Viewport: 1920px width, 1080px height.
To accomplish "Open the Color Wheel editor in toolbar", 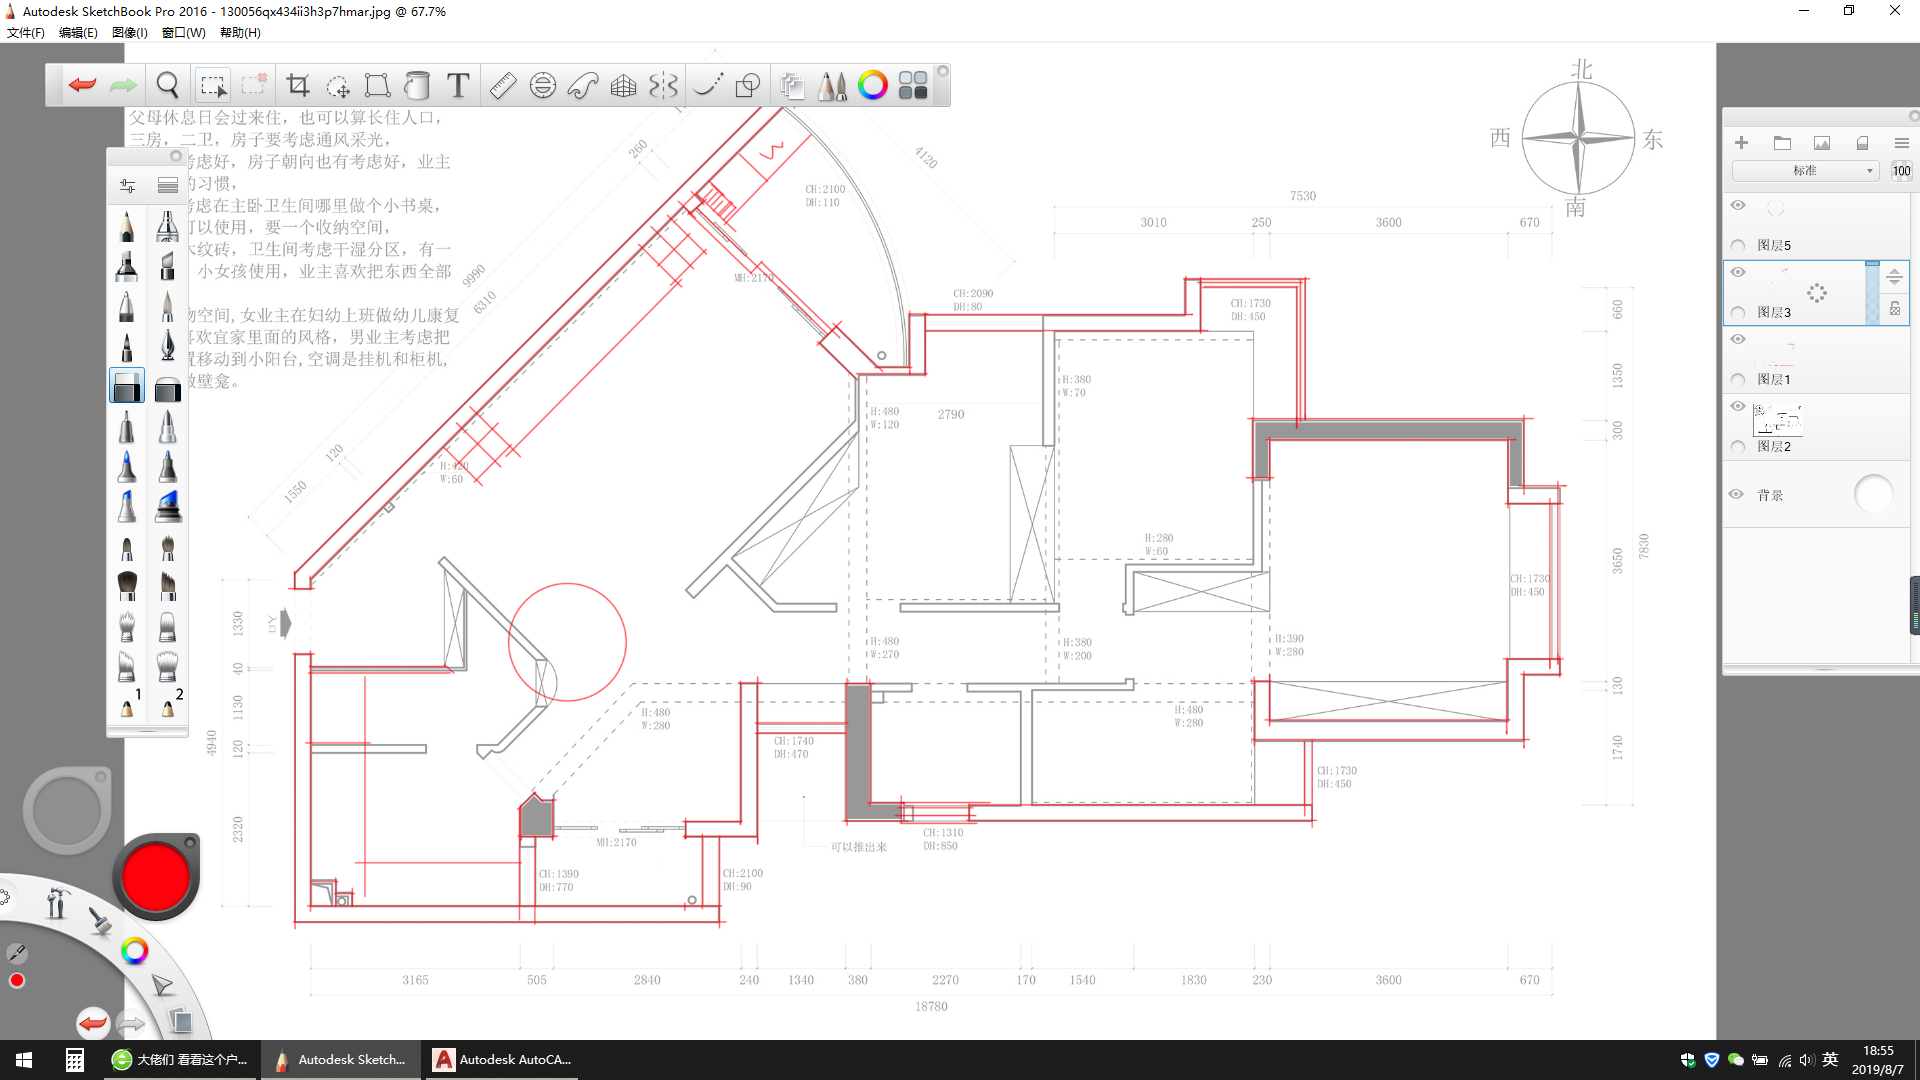I will 873,85.
